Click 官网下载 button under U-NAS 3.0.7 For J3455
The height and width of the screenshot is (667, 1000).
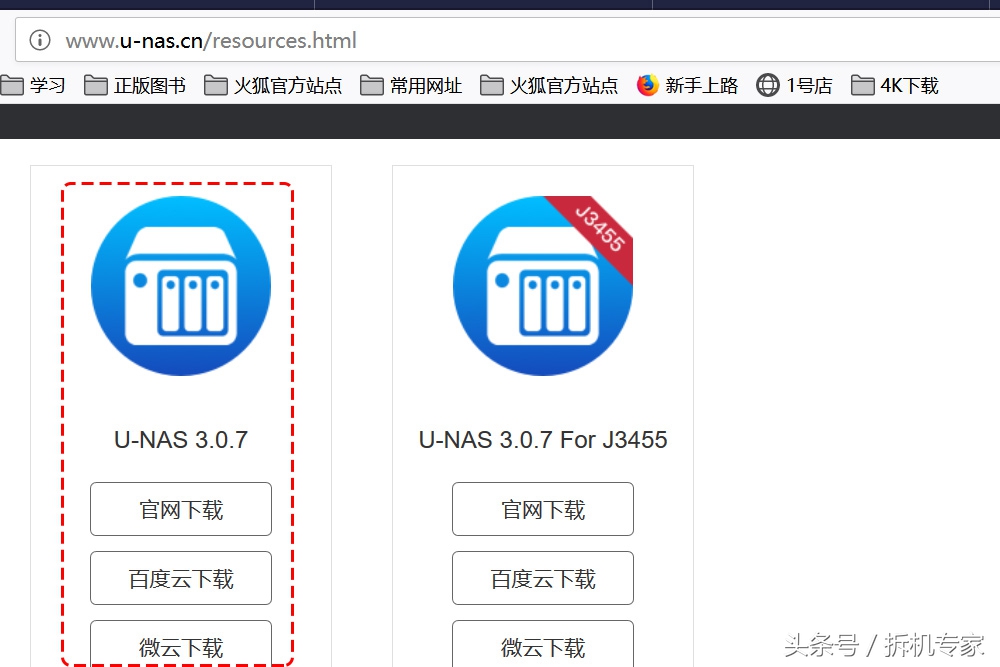[x=543, y=509]
